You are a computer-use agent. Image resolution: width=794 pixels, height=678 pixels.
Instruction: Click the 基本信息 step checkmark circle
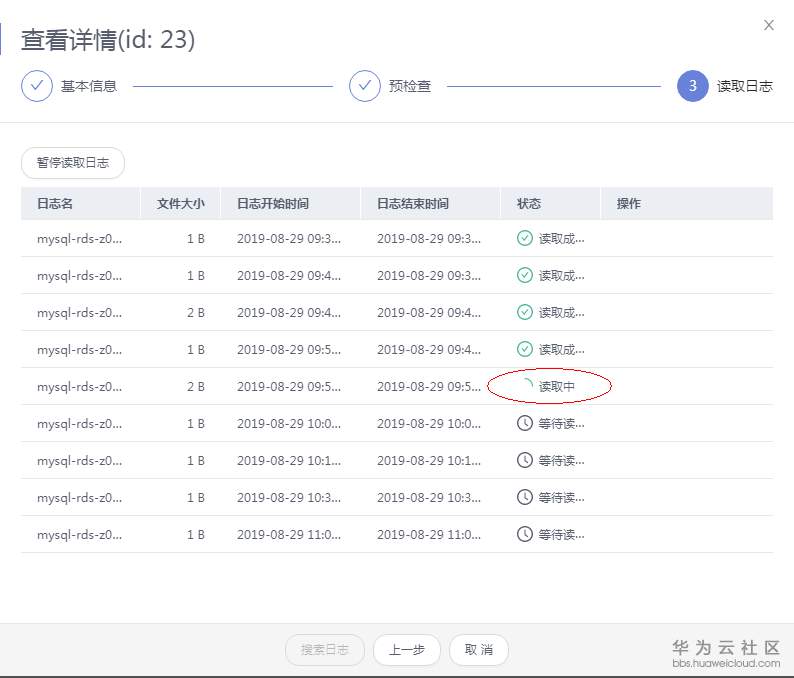coord(36,86)
